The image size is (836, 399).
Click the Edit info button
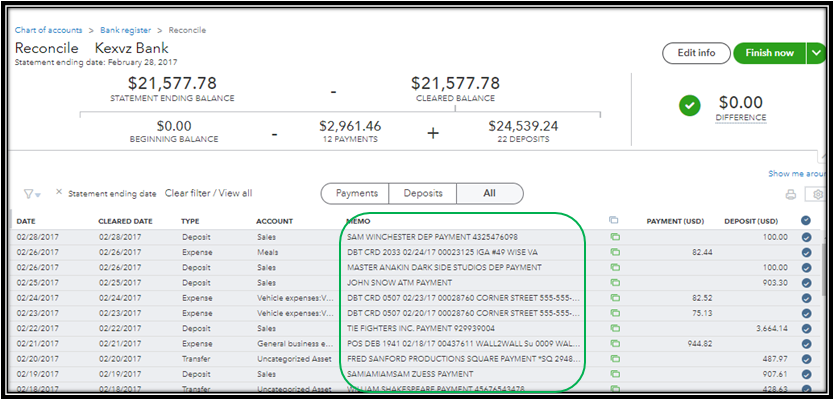click(696, 53)
